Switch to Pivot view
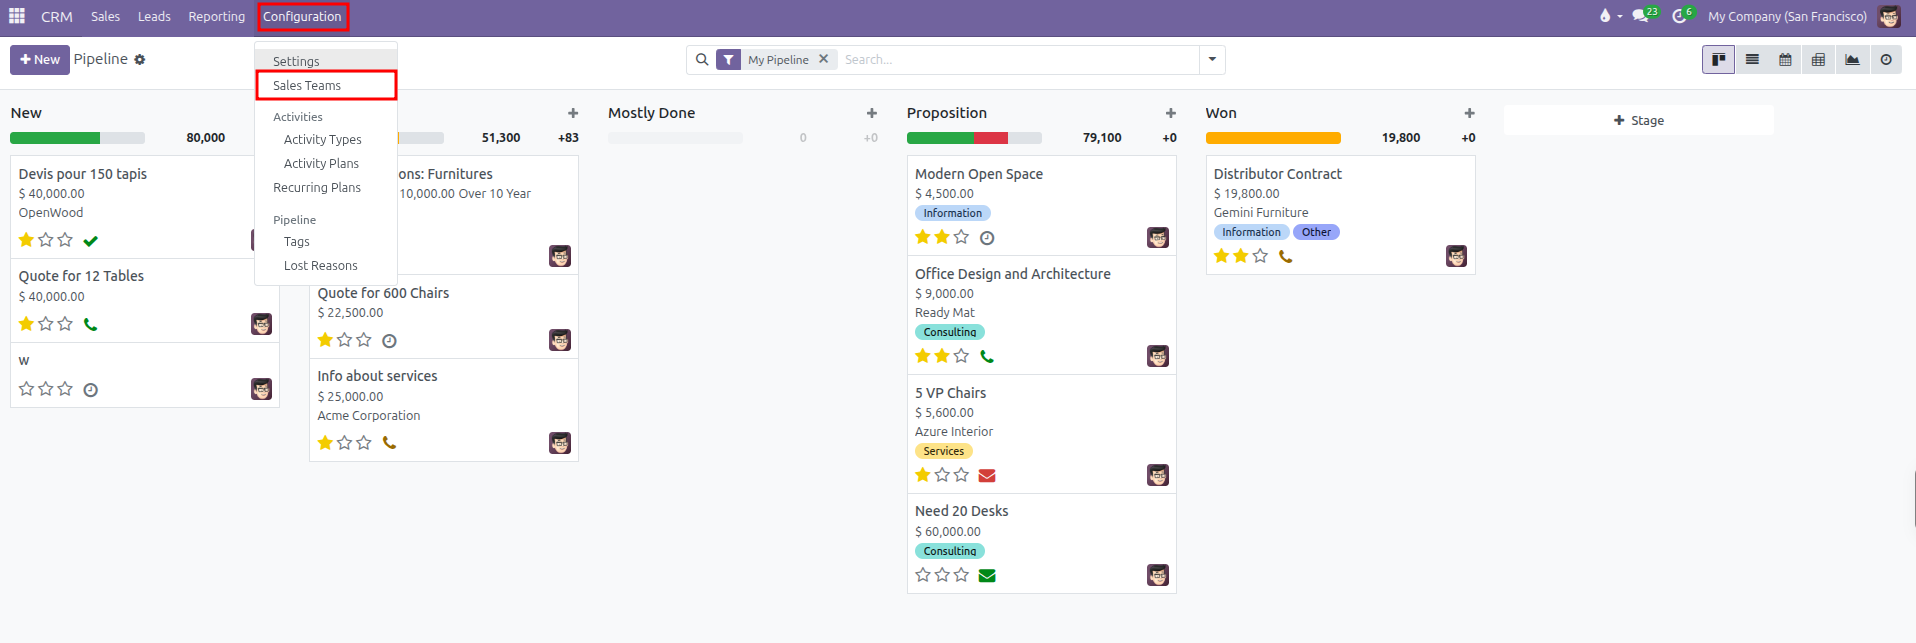 click(1818, 59)
